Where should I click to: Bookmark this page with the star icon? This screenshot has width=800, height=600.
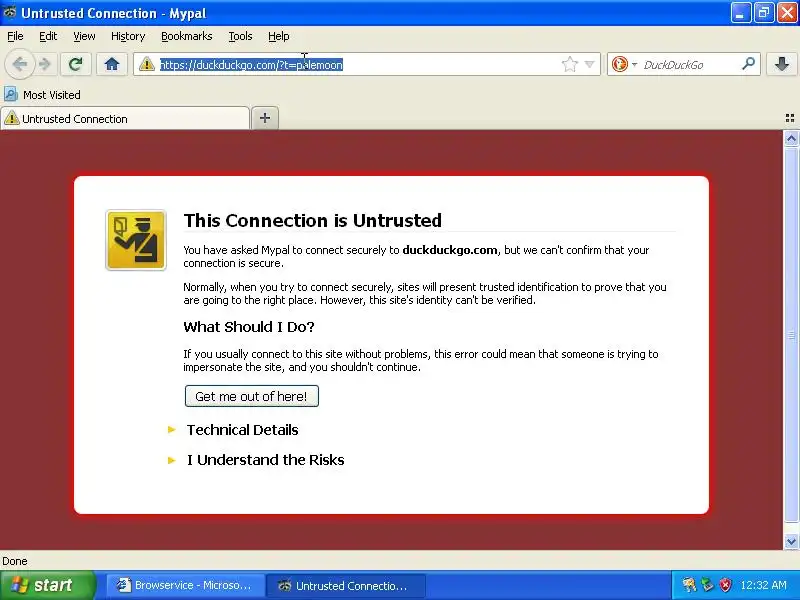pos(569,64)
